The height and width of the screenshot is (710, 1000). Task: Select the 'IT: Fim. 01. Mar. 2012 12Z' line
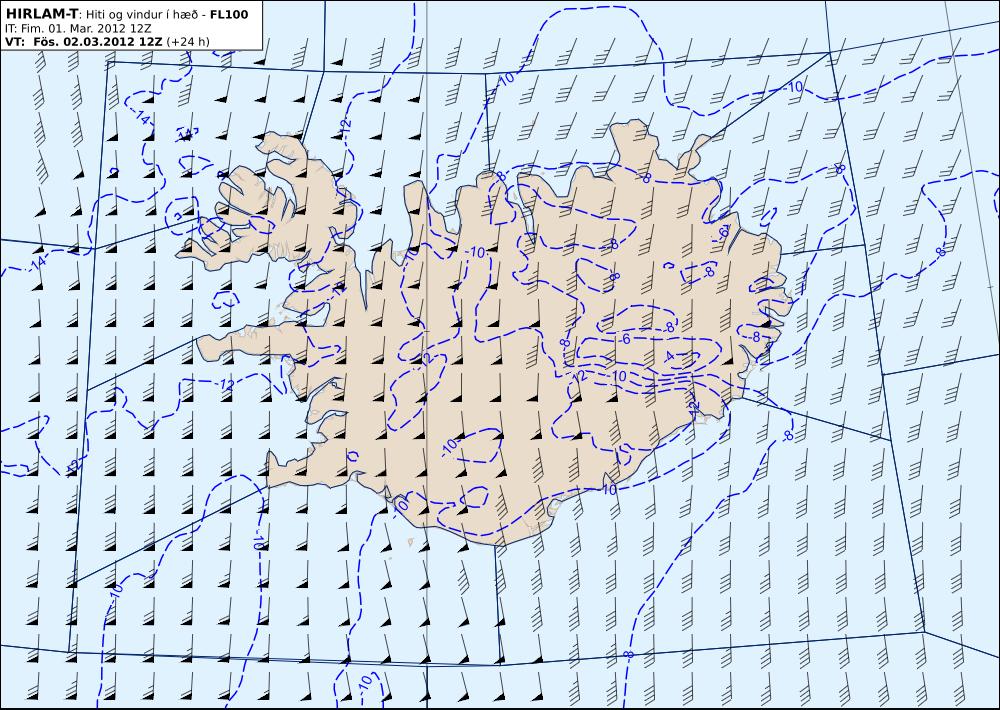click(78, 29)
